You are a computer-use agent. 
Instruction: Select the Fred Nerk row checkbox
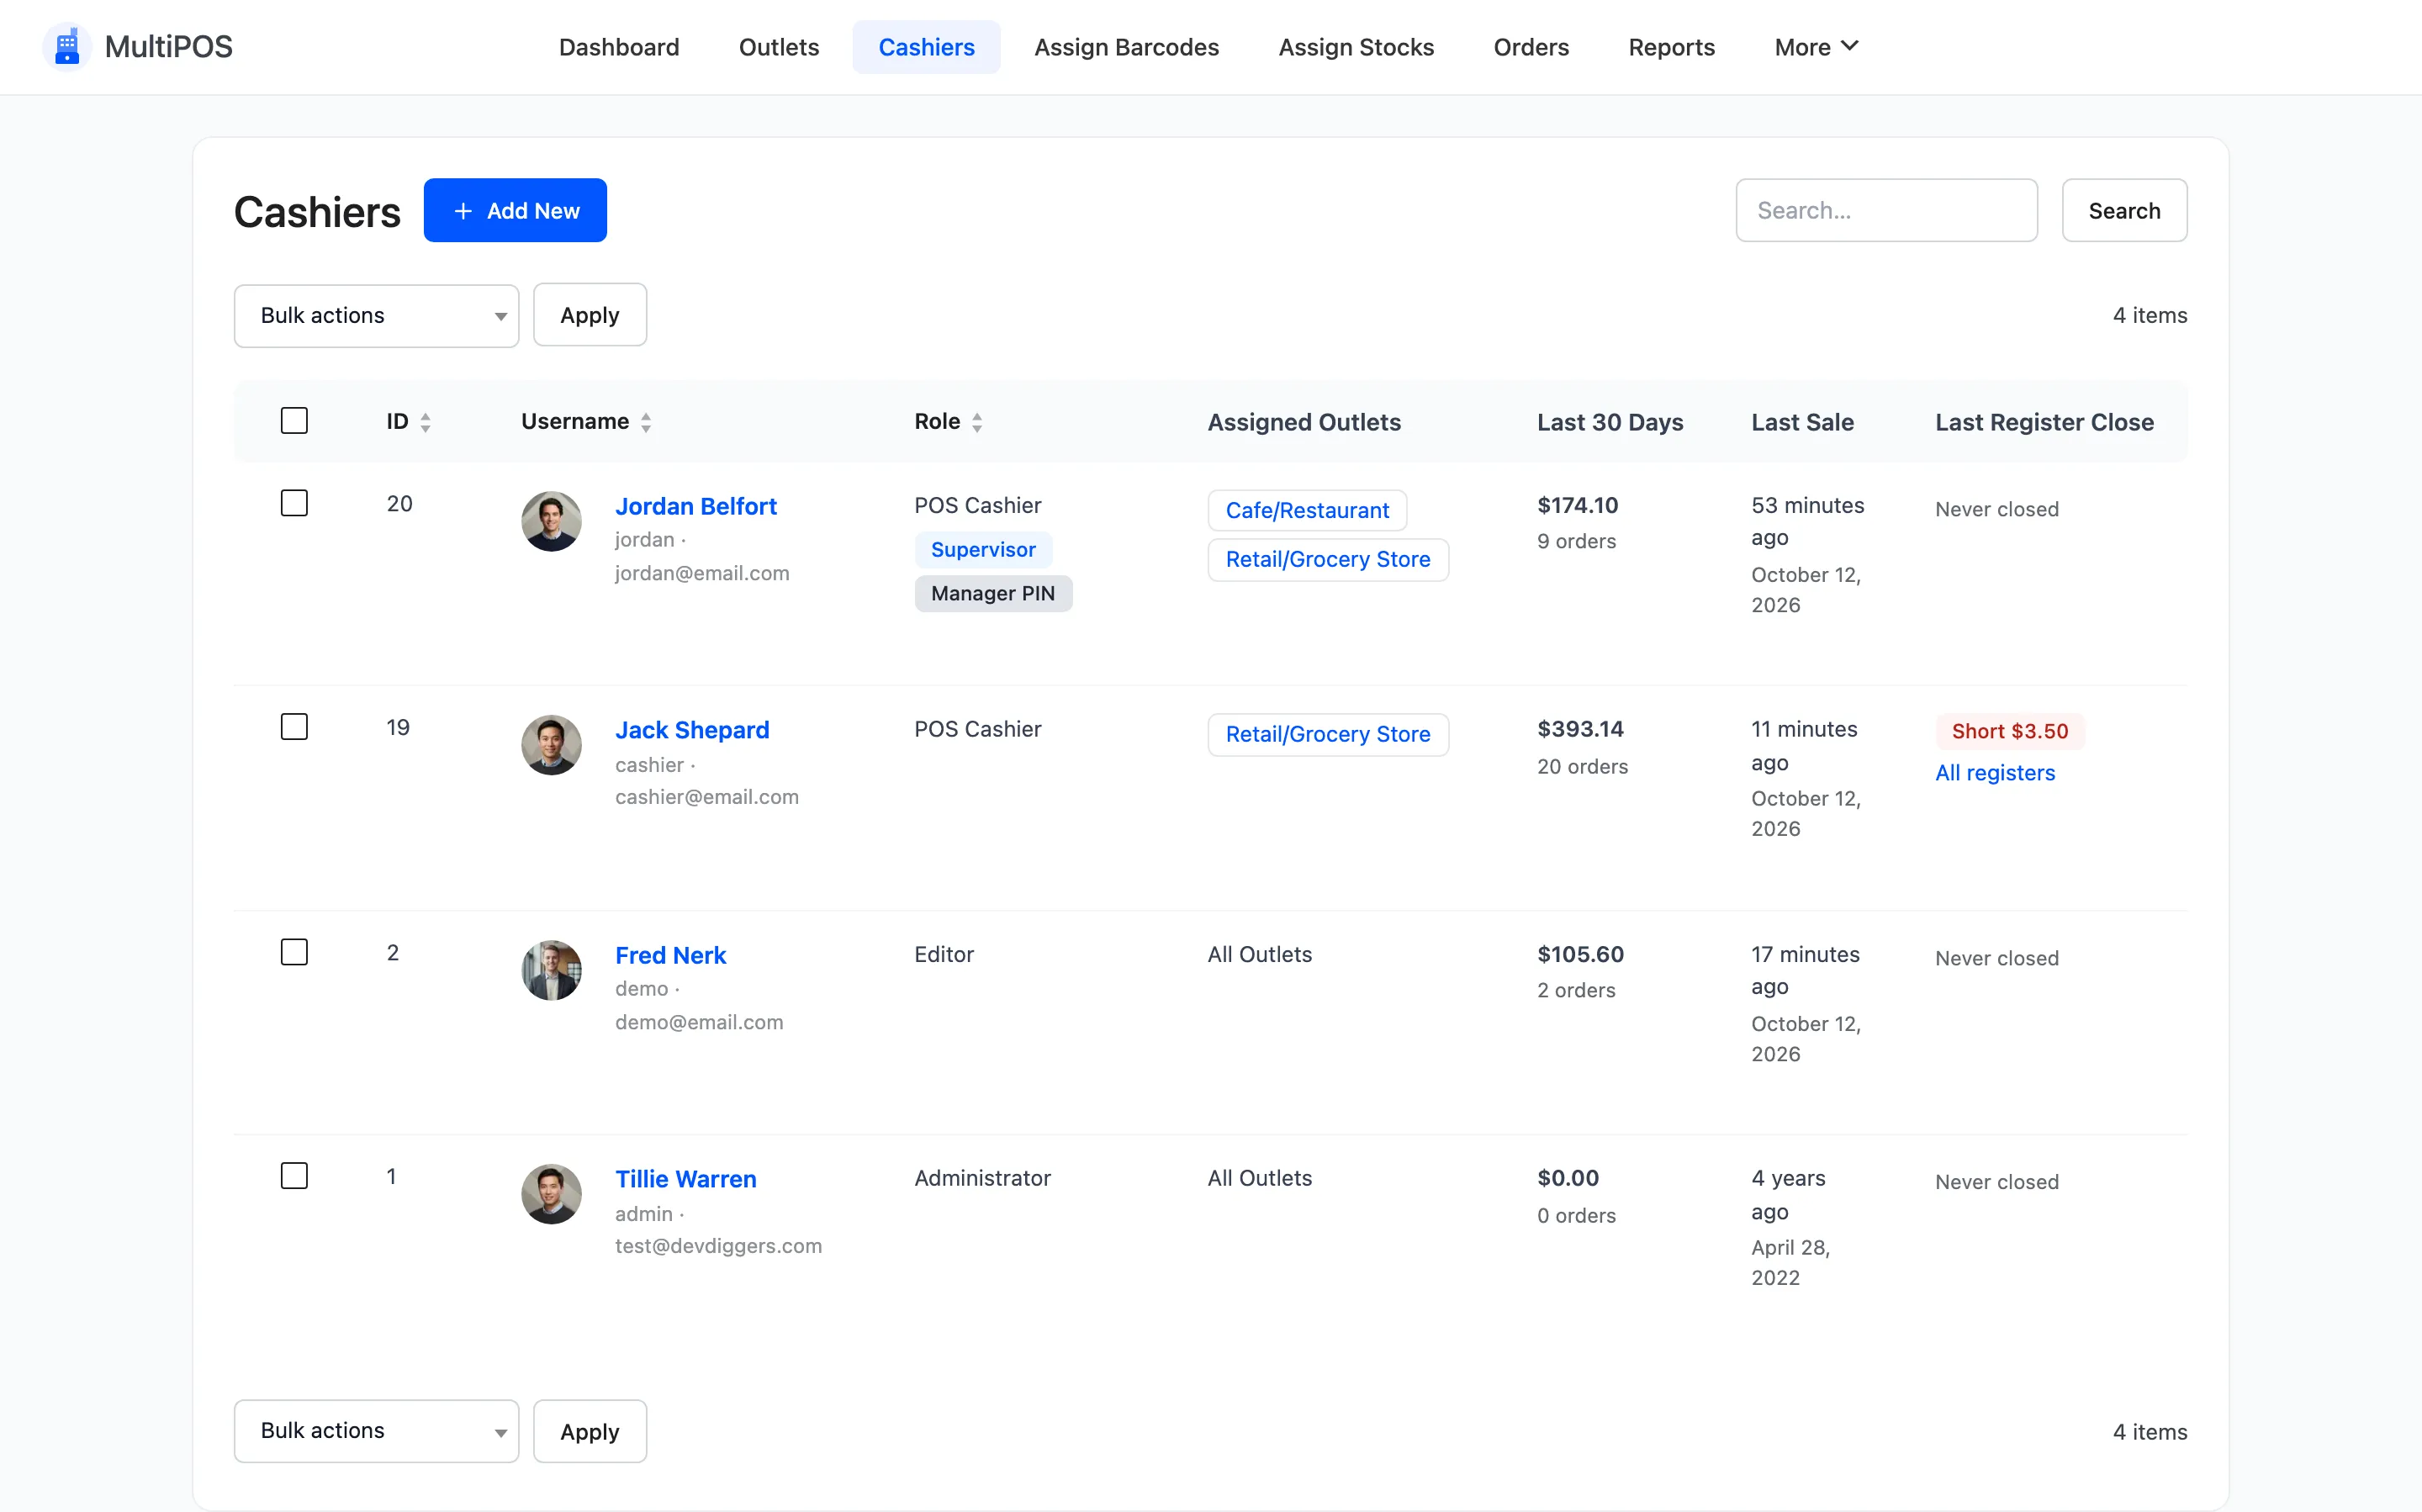[294, 951]
